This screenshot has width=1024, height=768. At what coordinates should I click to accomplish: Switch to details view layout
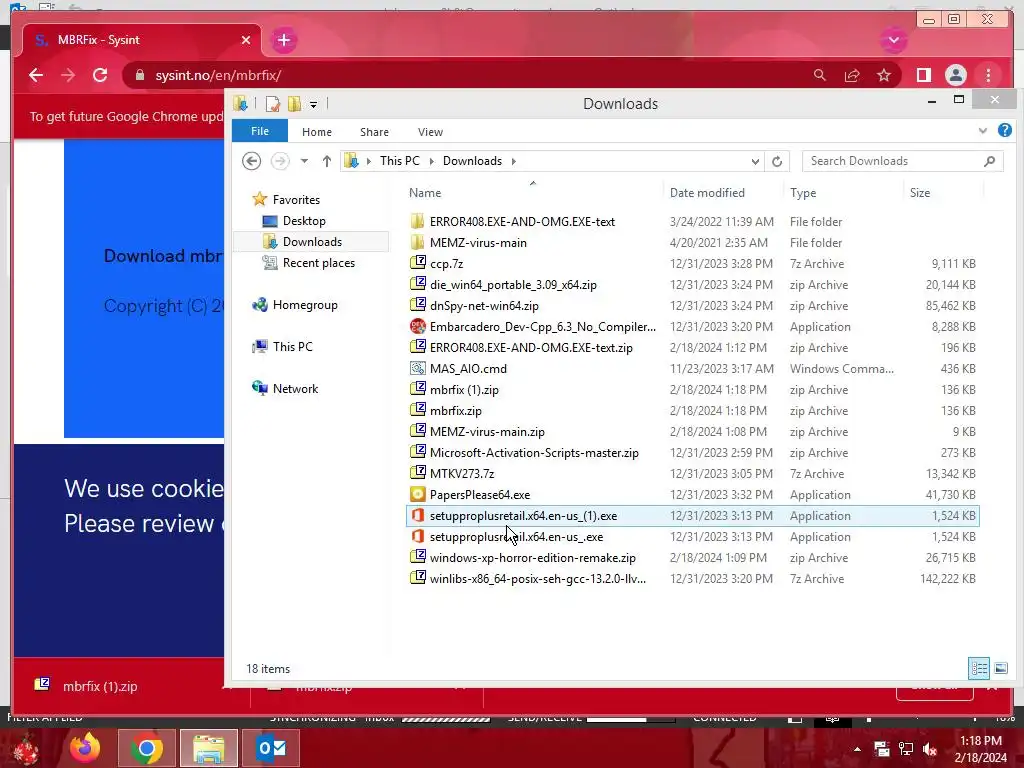pos(978,668)
